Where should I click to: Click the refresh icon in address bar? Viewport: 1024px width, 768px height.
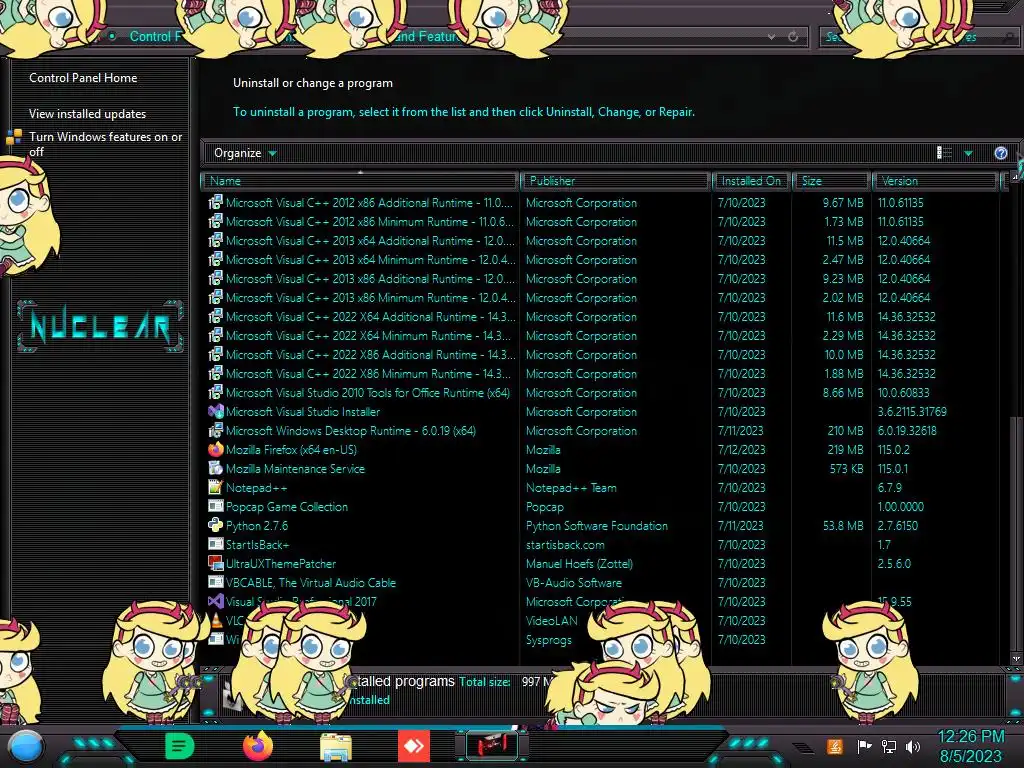tap(793, 37)
